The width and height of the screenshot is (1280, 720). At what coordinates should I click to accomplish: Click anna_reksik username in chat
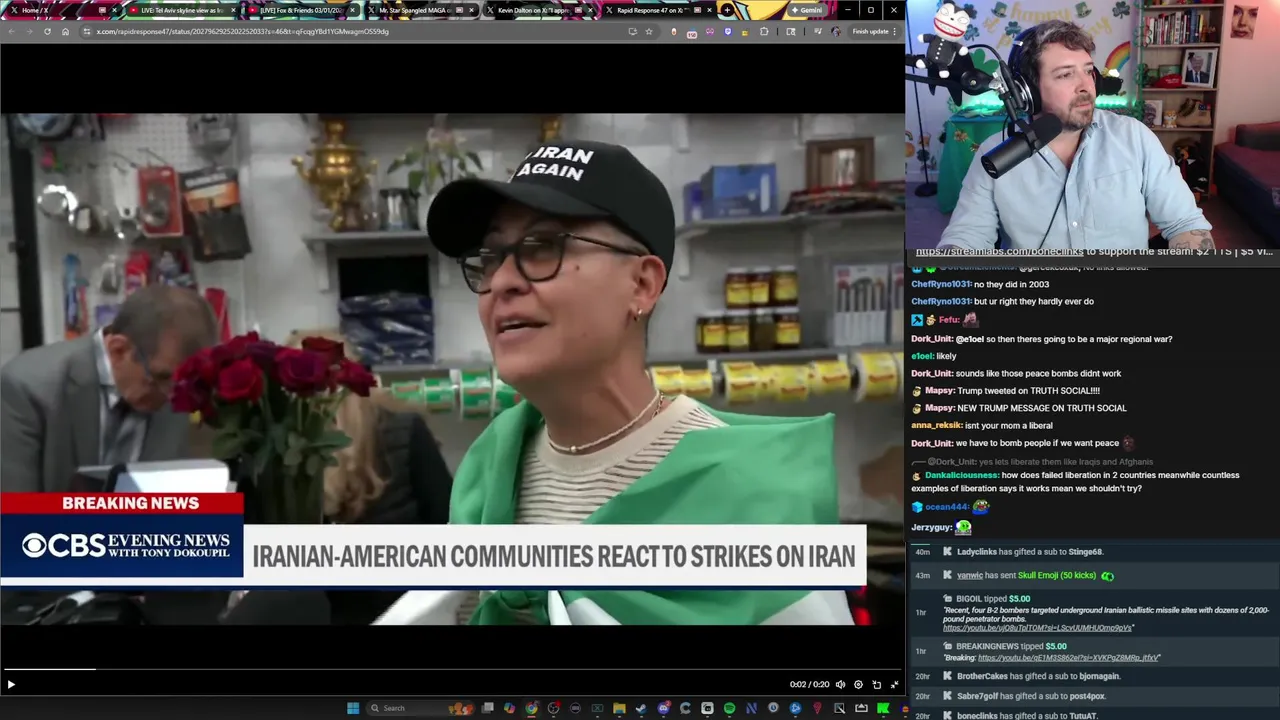click(936, 425)
